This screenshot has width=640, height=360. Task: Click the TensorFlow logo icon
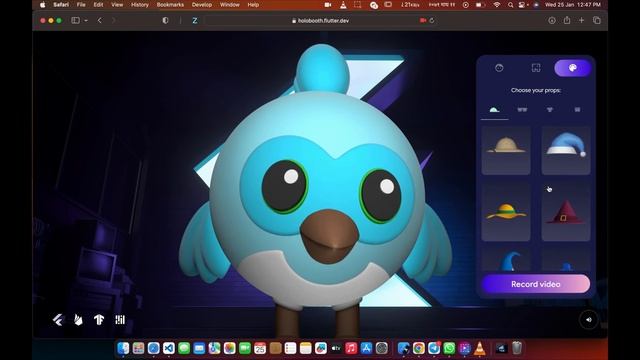pos(99,320)
